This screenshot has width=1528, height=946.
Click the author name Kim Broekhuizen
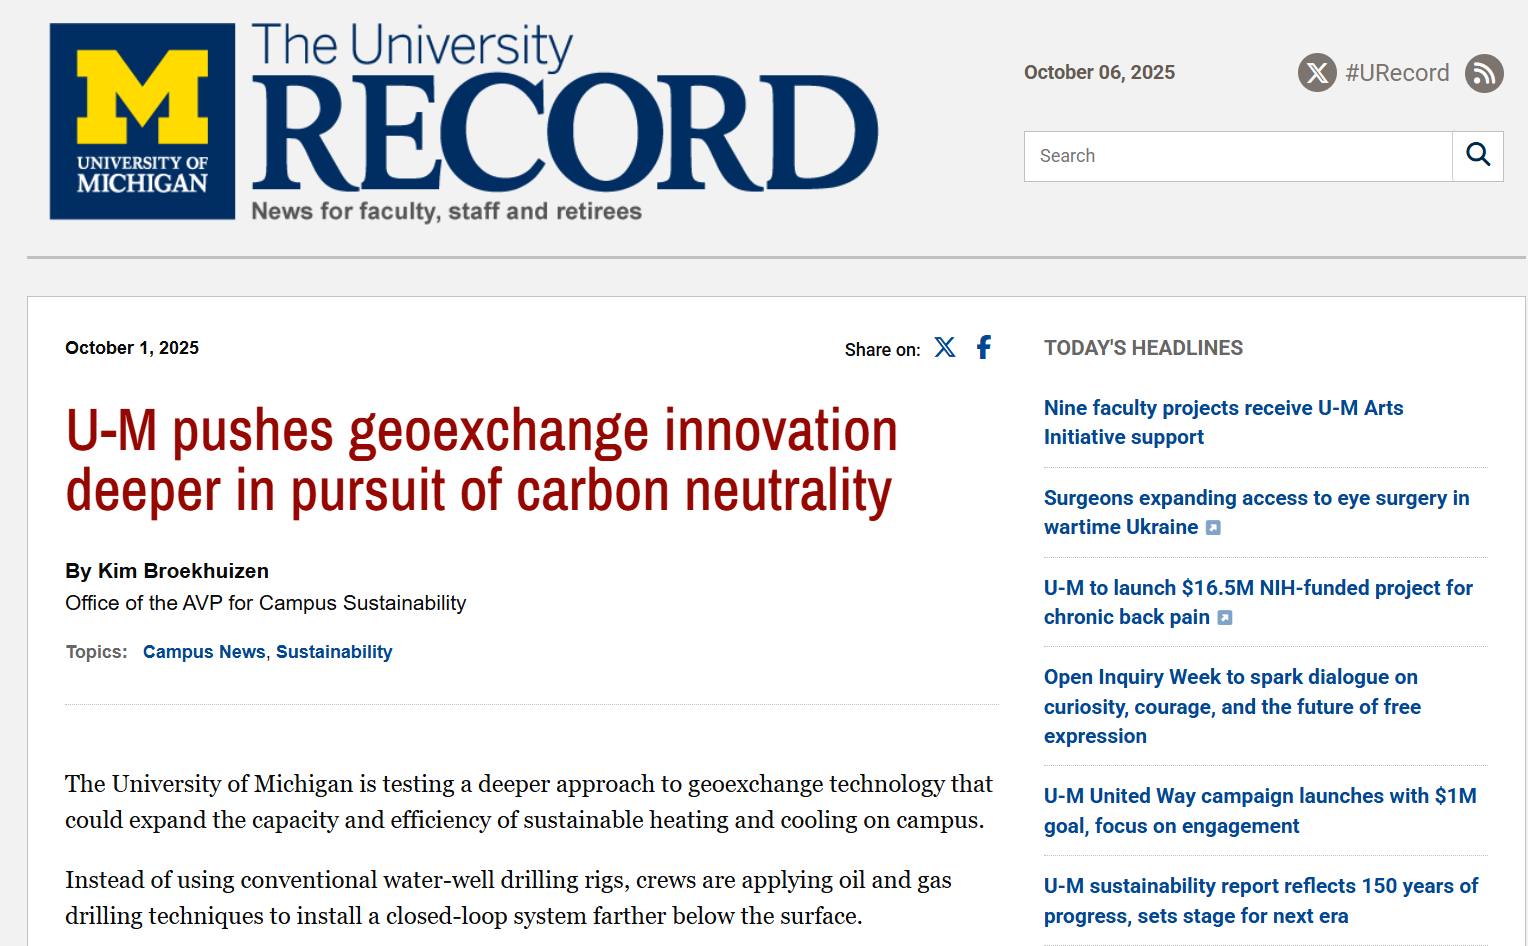point(183,571)
